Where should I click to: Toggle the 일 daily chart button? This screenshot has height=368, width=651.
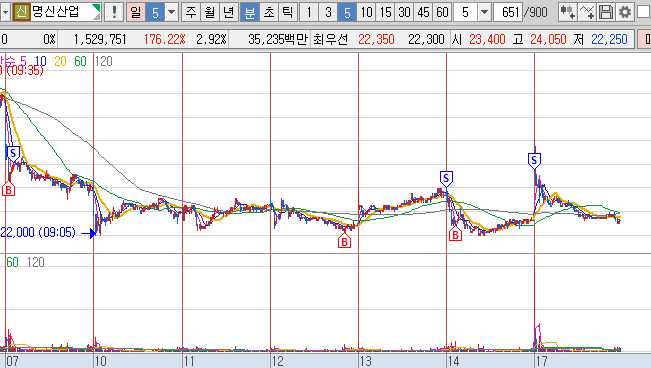136,12
